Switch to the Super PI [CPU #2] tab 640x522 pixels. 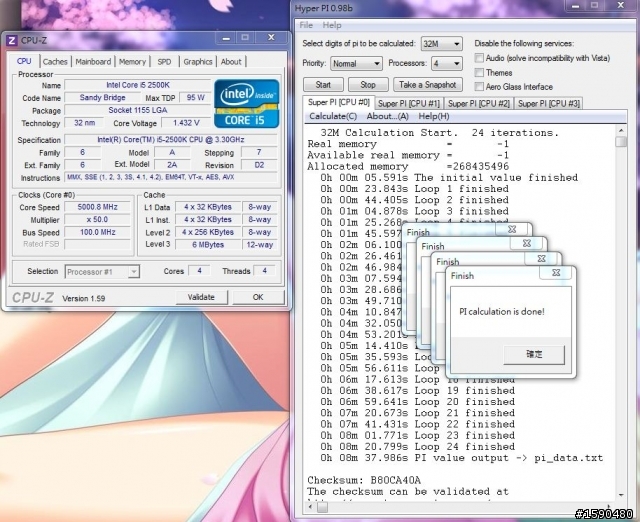pyautogui.click(x=479, y=104)
